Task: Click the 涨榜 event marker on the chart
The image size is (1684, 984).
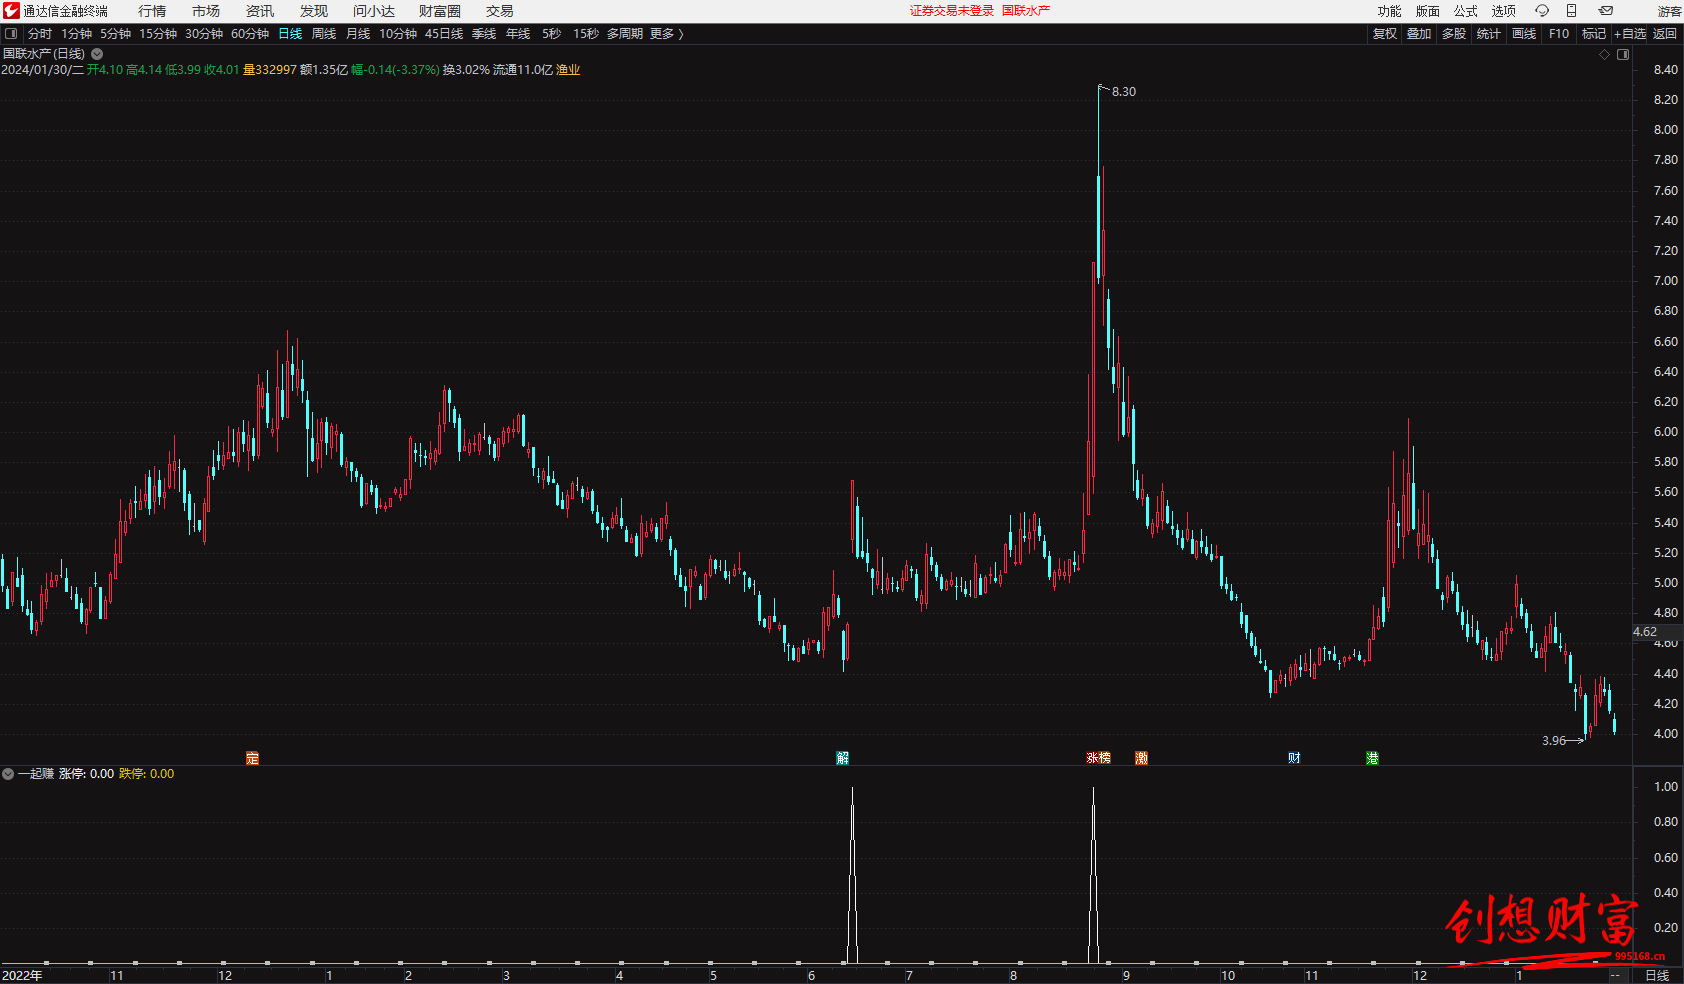Action: point(1098,758)
